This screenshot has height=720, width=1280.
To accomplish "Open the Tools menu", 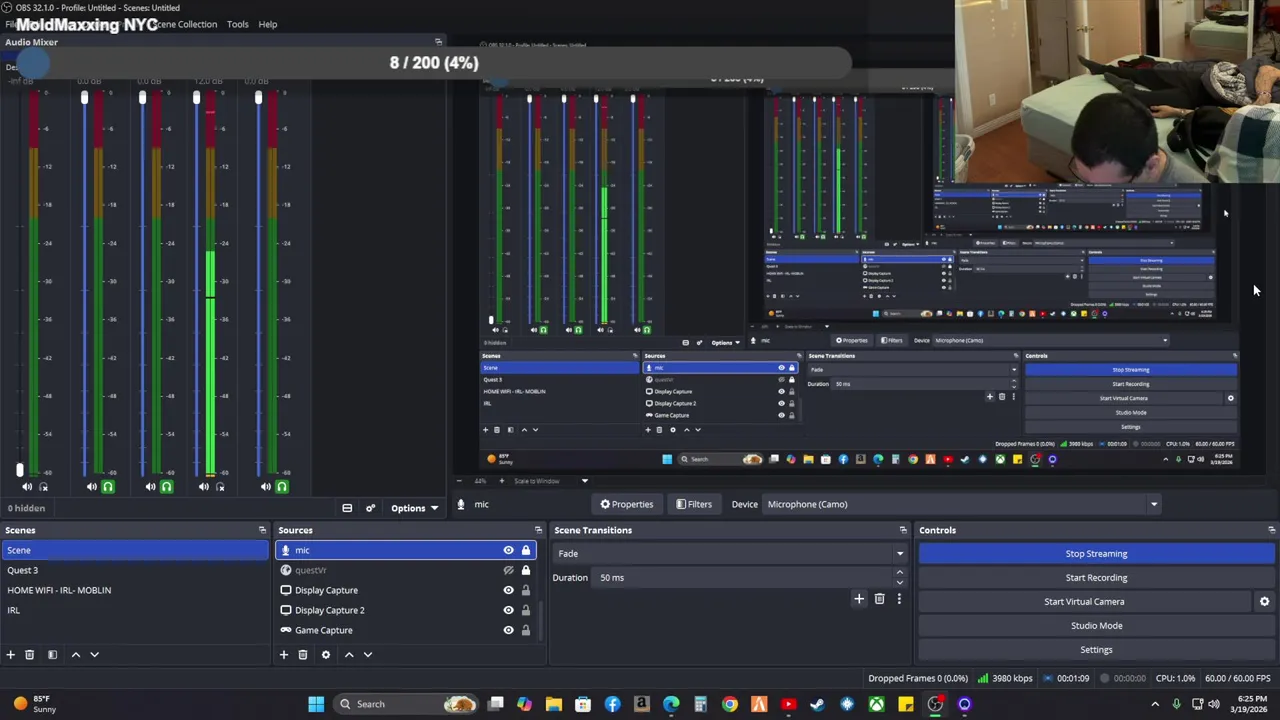I will 237,24.
